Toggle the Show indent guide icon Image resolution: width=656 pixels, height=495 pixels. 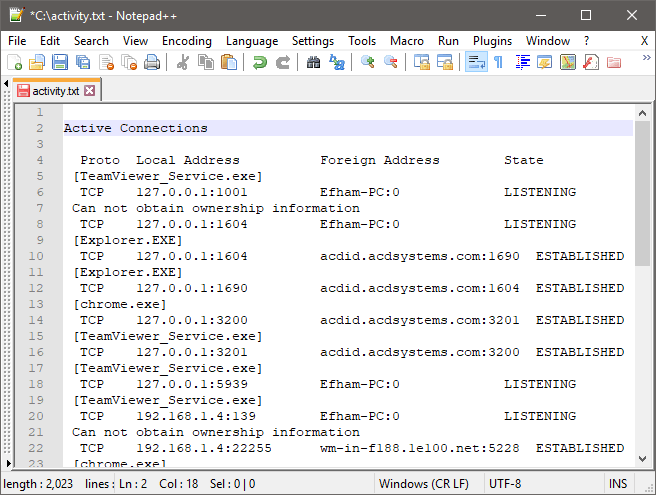click(522, 62)
